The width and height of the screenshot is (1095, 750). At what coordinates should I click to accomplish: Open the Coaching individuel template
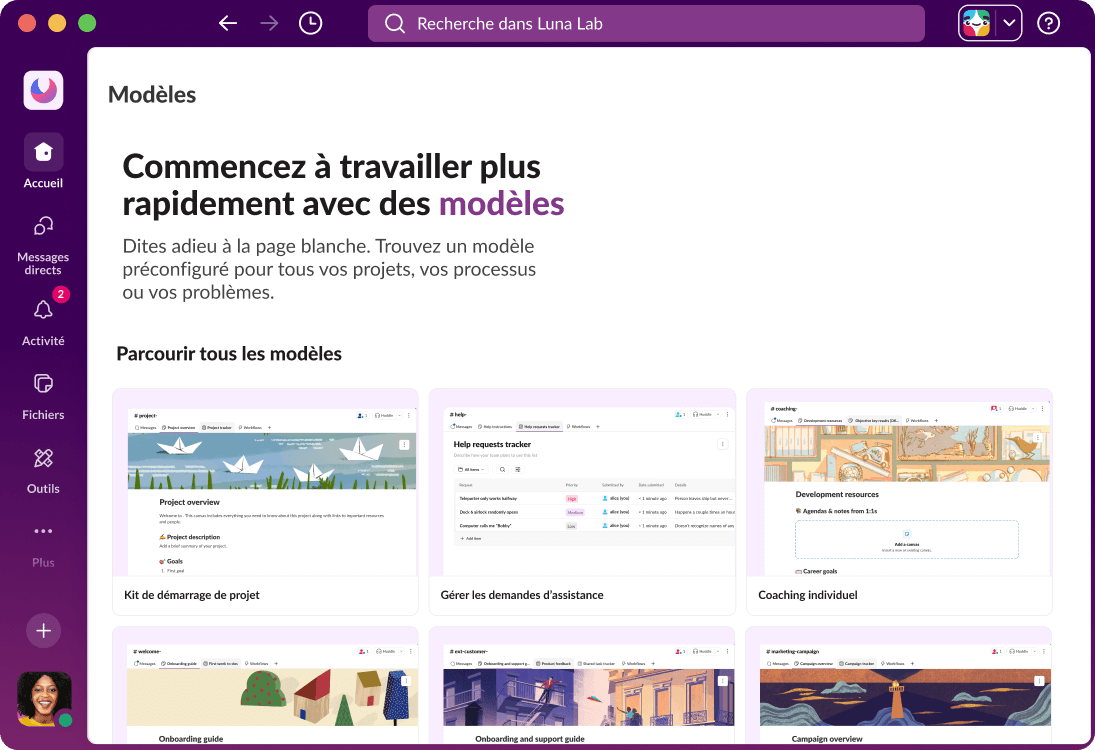[898, 500]
